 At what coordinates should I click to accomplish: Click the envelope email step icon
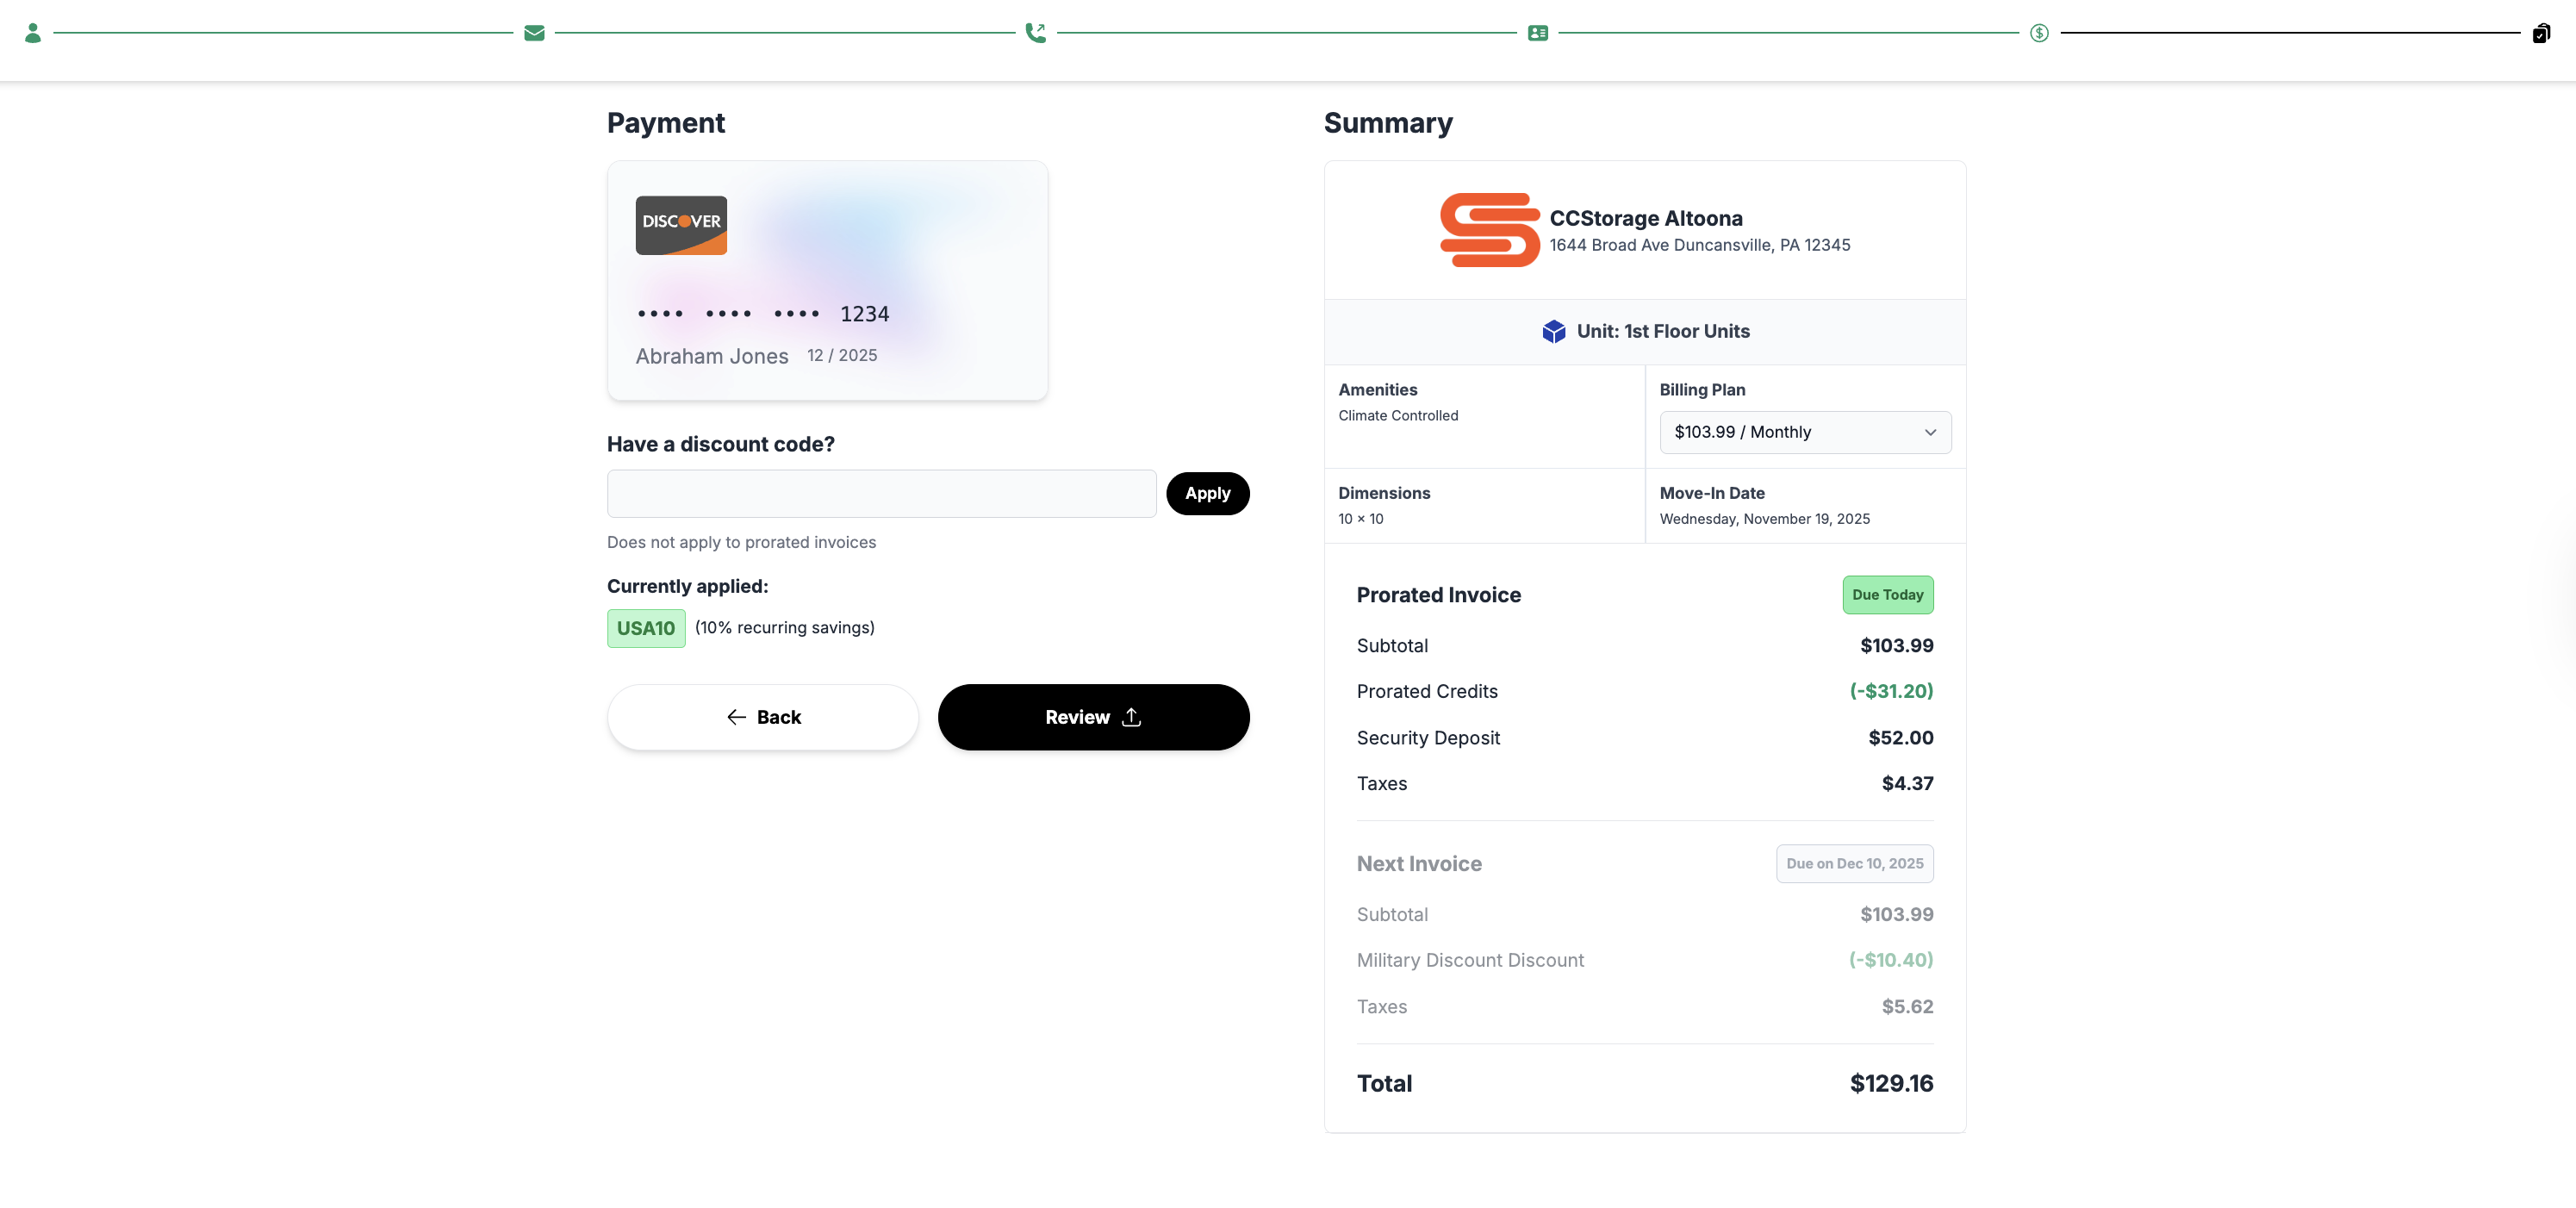(x=534, y=33)
